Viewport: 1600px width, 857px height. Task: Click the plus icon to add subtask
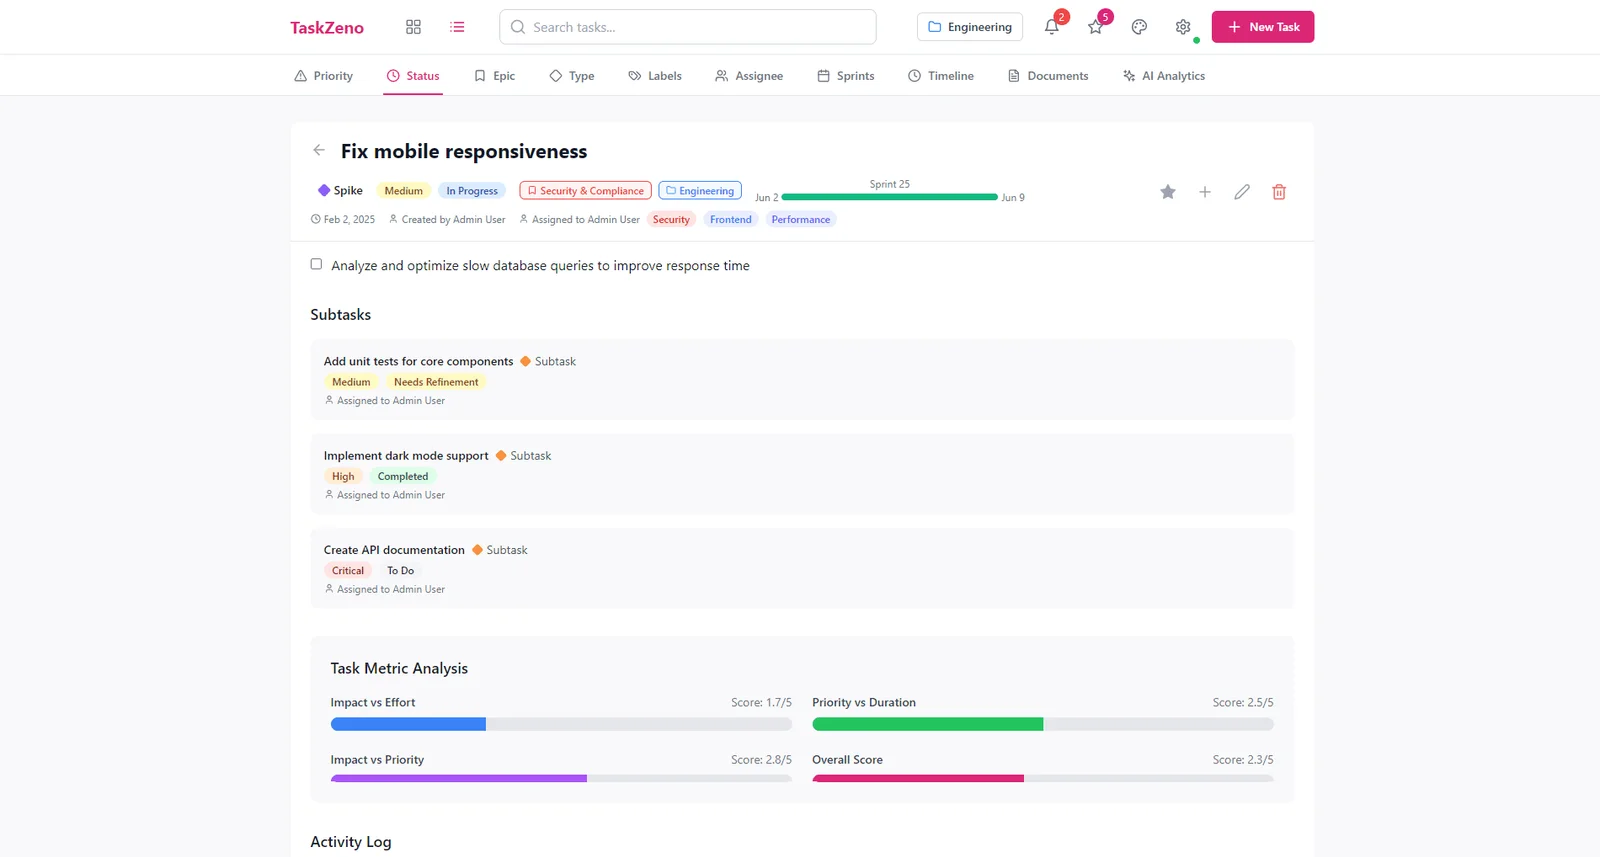1205,192
